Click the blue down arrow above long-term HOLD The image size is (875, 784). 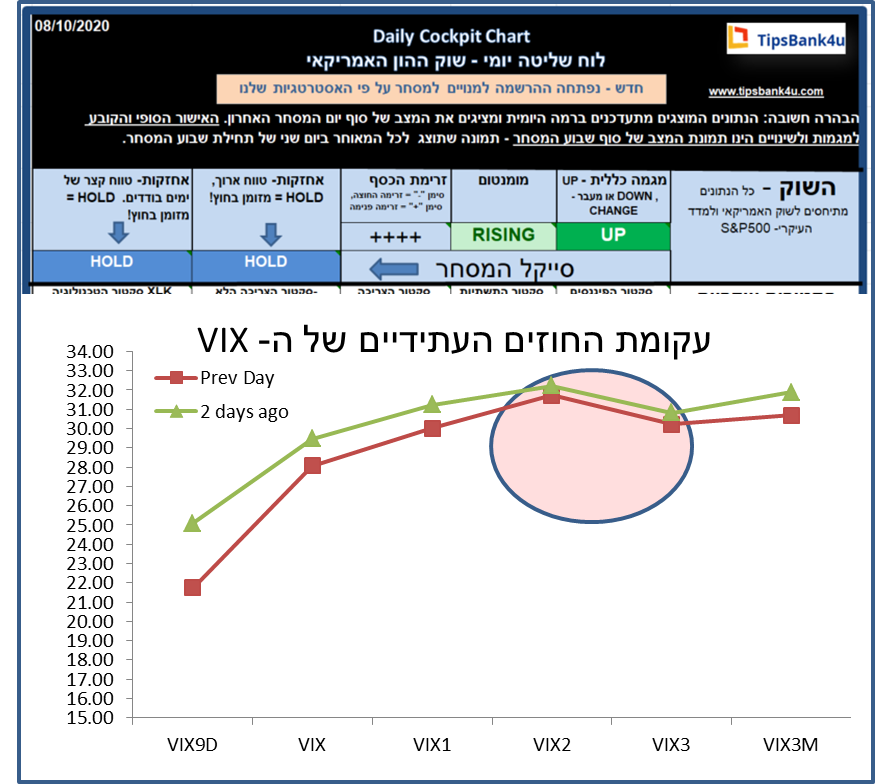[x=271, y=234]
